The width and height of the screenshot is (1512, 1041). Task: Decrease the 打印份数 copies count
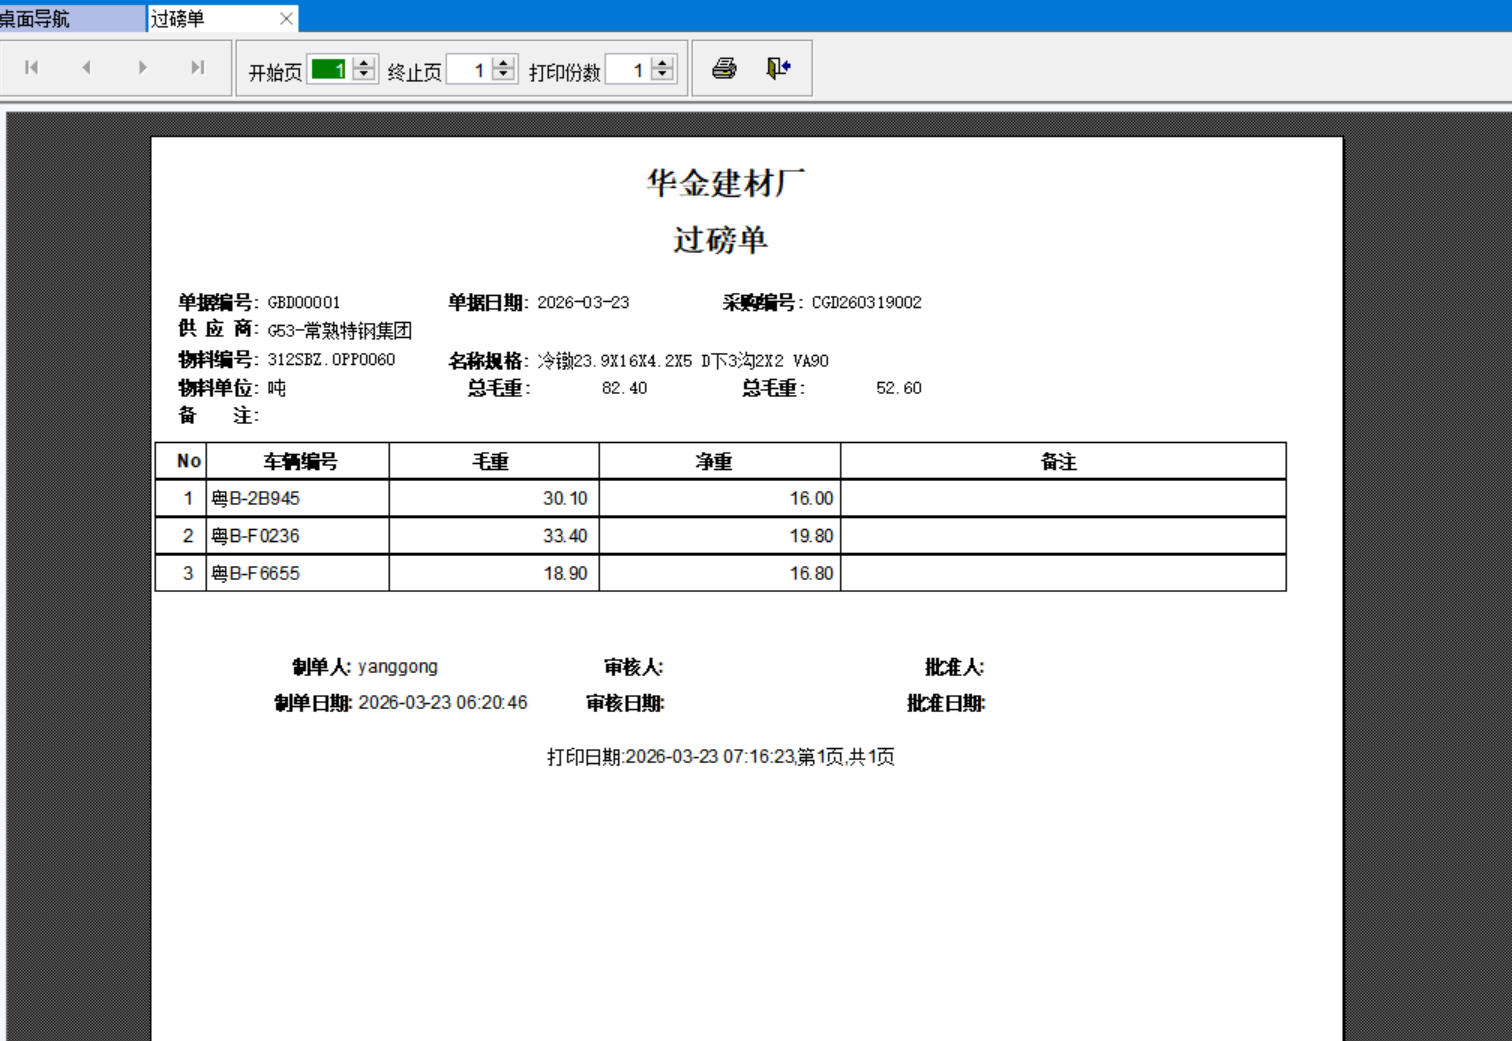(x=662, y=75)
